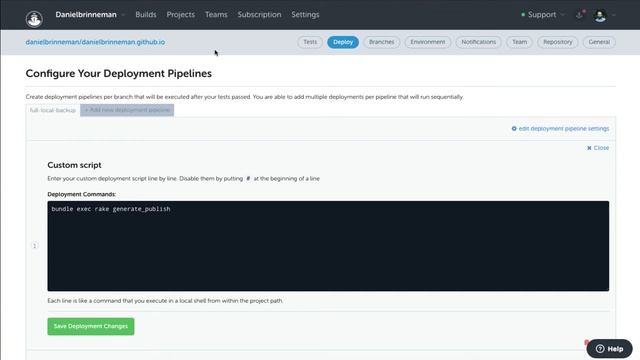640x360 pixels.
Task: Open the Environment tab
Action: coord(428,42)
